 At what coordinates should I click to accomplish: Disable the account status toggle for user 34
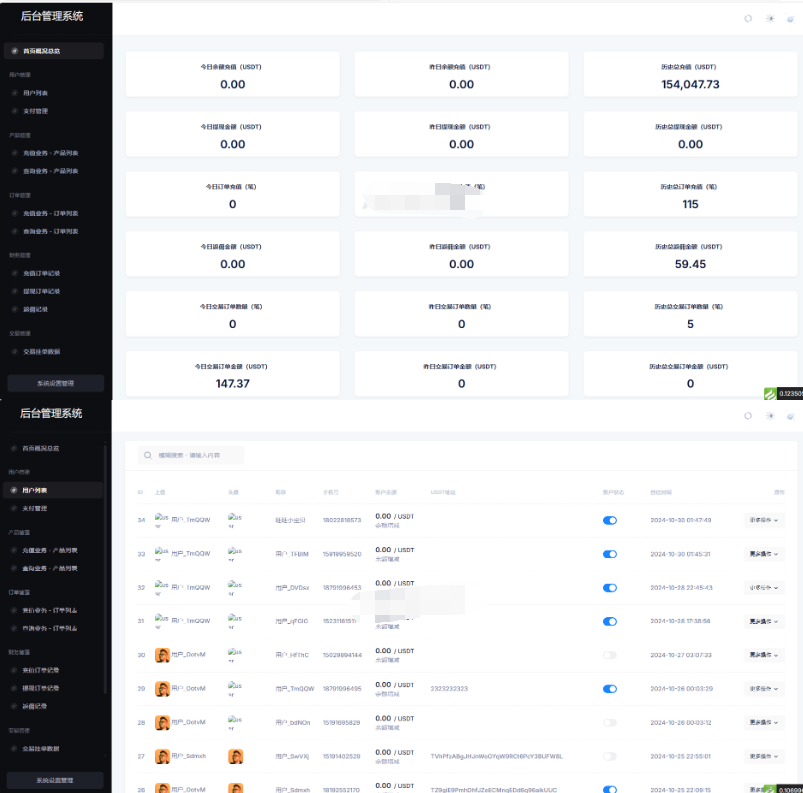pos(610,520)
